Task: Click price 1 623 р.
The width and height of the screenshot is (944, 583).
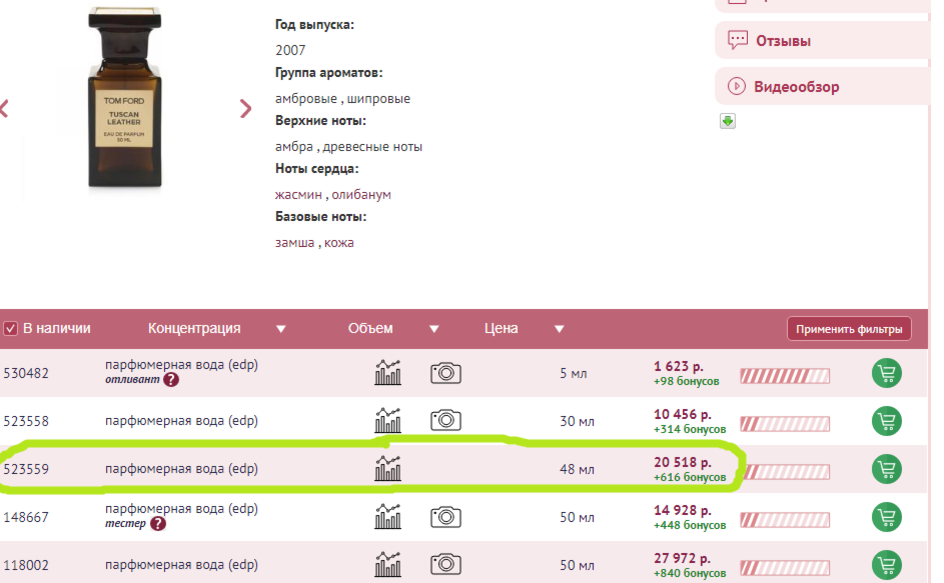Action: pos(678,366)
